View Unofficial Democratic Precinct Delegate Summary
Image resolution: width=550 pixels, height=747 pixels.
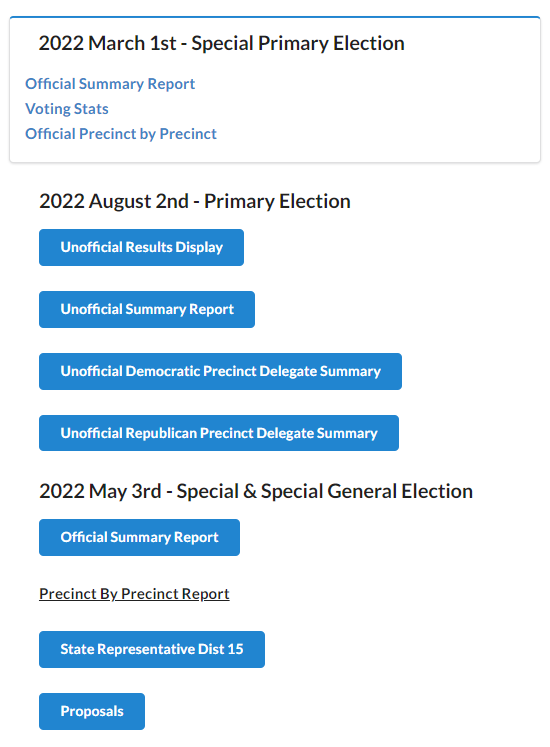pos(220,371)
